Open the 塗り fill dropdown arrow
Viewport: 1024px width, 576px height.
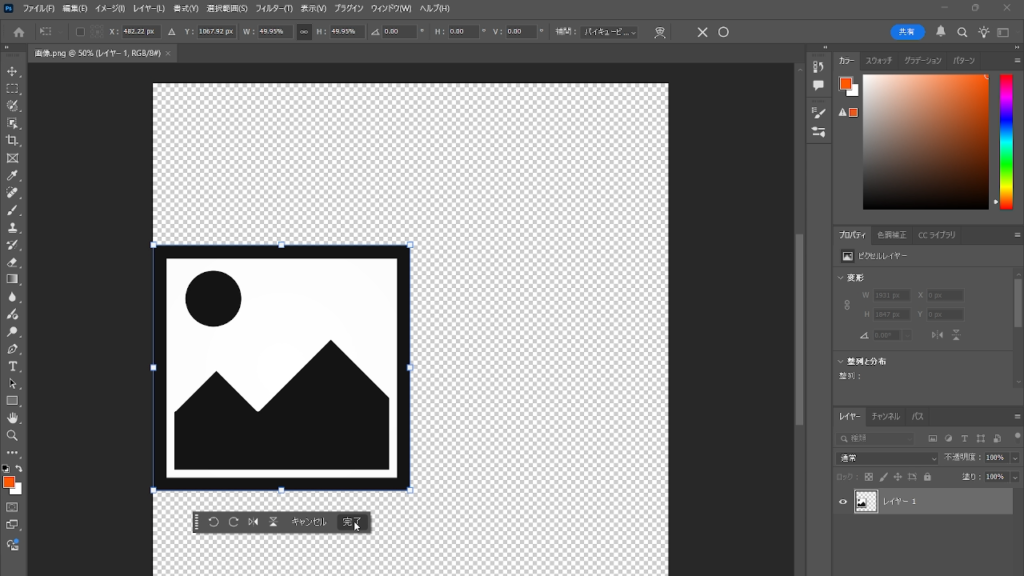[1015, 477]
